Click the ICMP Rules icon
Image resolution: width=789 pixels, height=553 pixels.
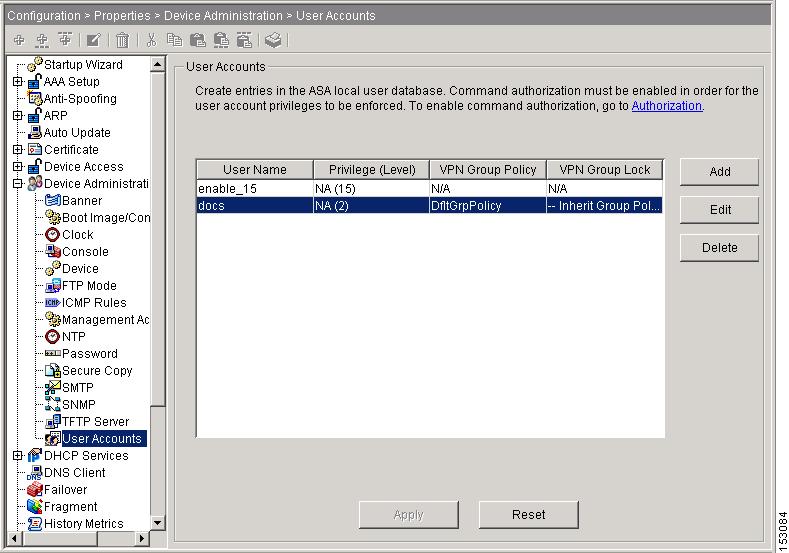tap(52, 302)
